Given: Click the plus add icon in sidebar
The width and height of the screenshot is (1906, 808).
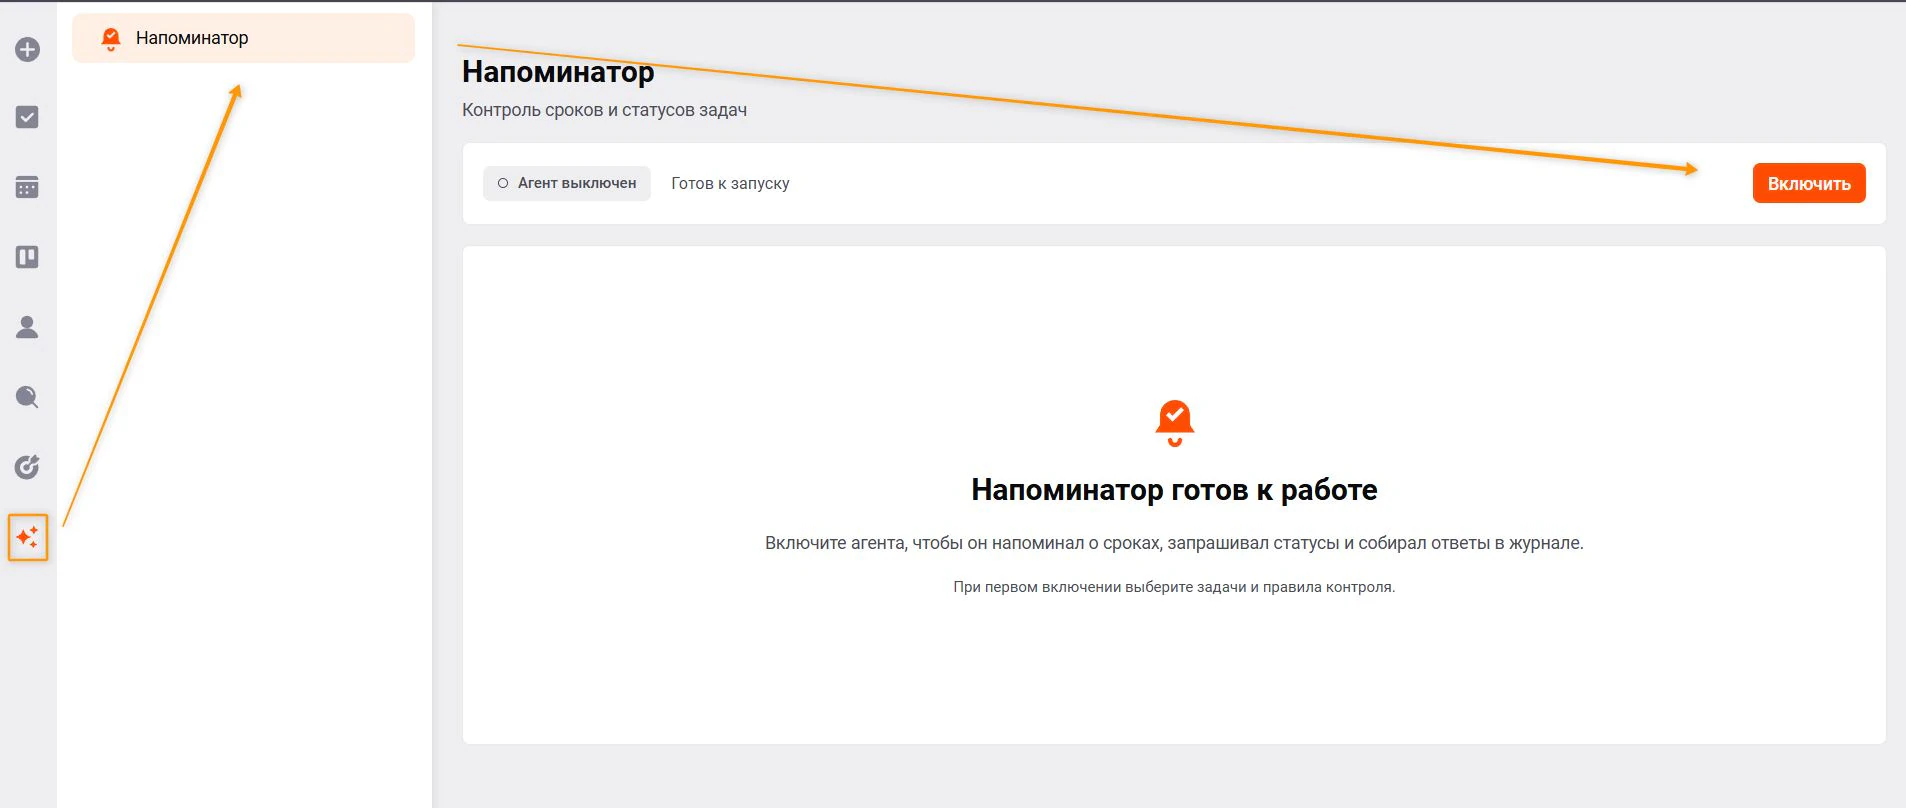Looking at the screenshot, I should point(27,49).
